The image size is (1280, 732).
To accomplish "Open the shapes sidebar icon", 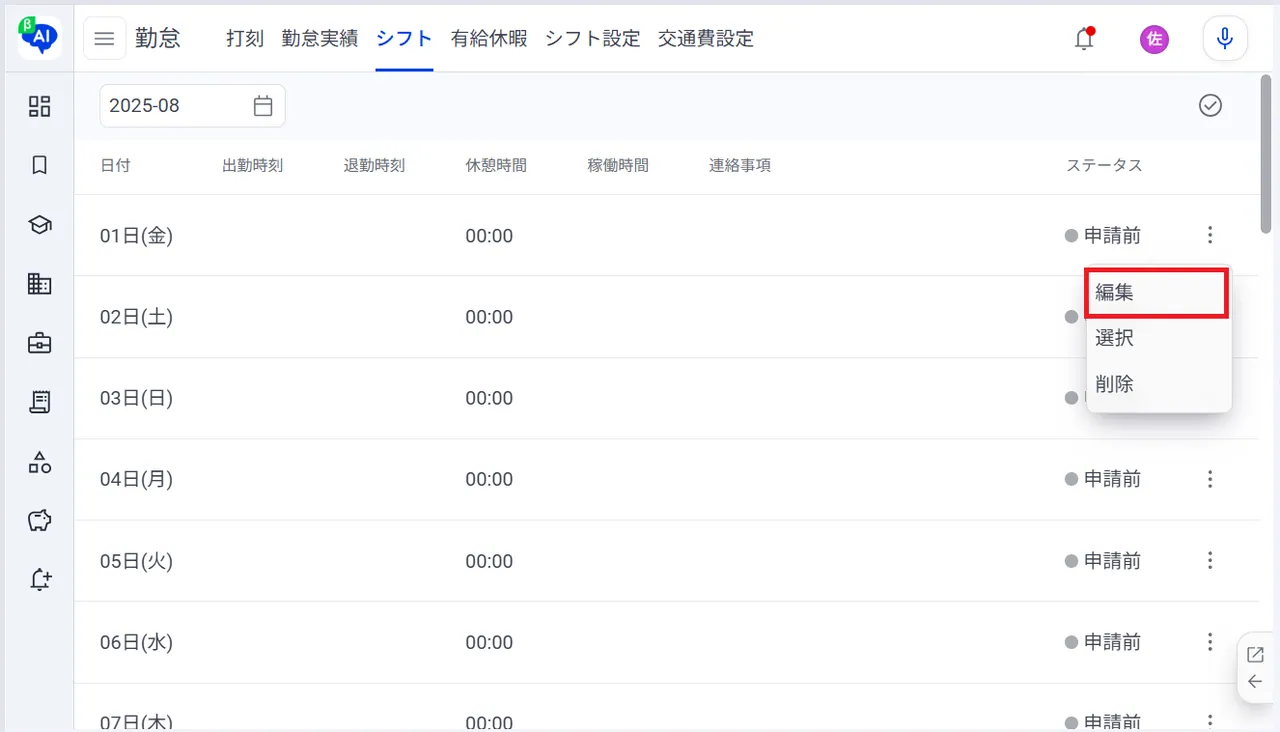I will [x=39, y=462].
